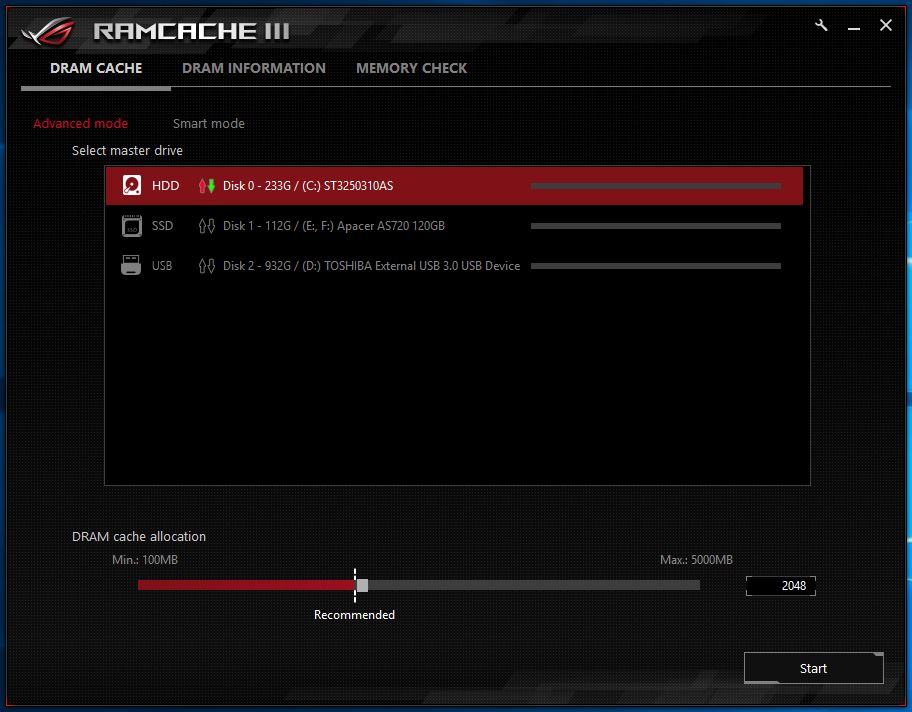This screenshot has height=712, width=912.
Task: Minimize the RAMCache III window
Action: pyautogui.click(x=854, y=27)
